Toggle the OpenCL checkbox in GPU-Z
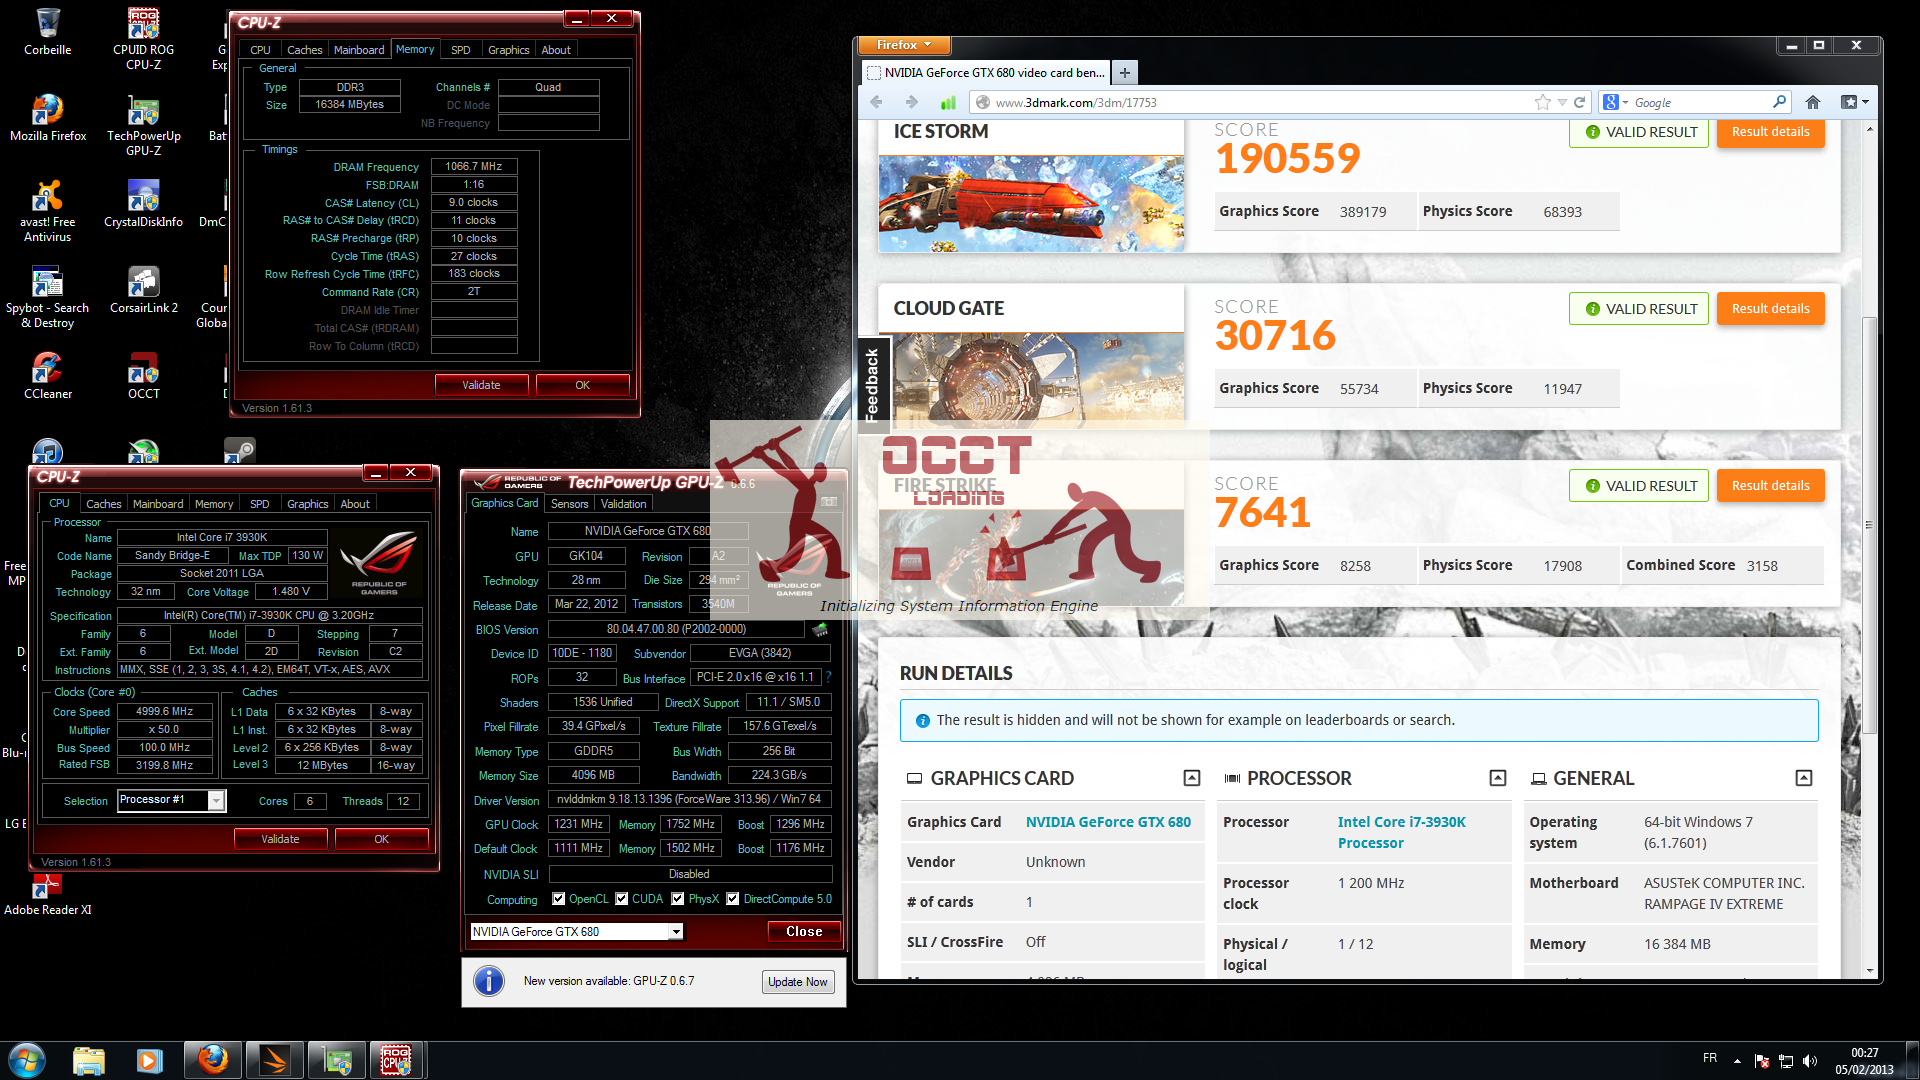 (x=559, y=899)
